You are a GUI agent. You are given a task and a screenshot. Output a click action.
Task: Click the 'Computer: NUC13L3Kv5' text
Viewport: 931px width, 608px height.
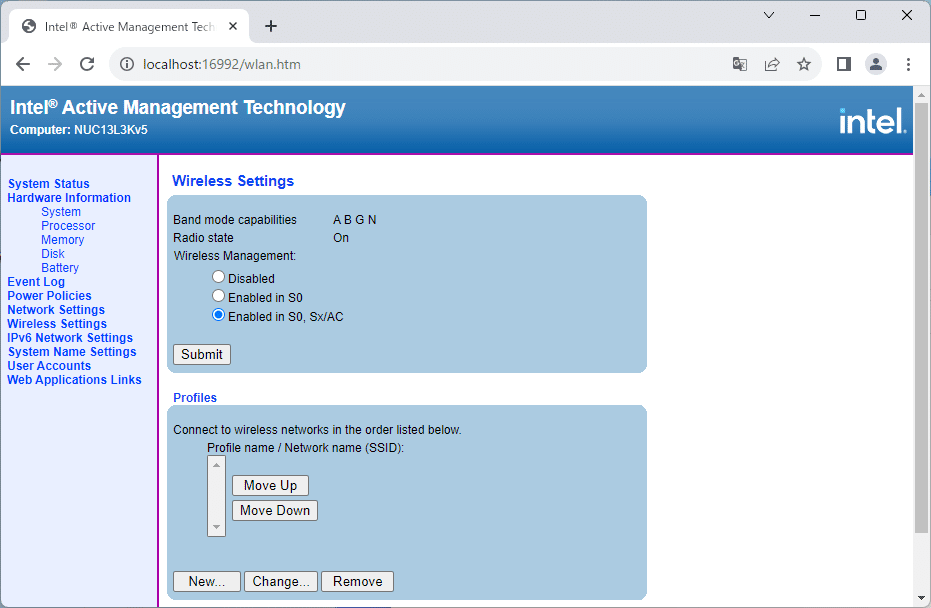[79, 130]
